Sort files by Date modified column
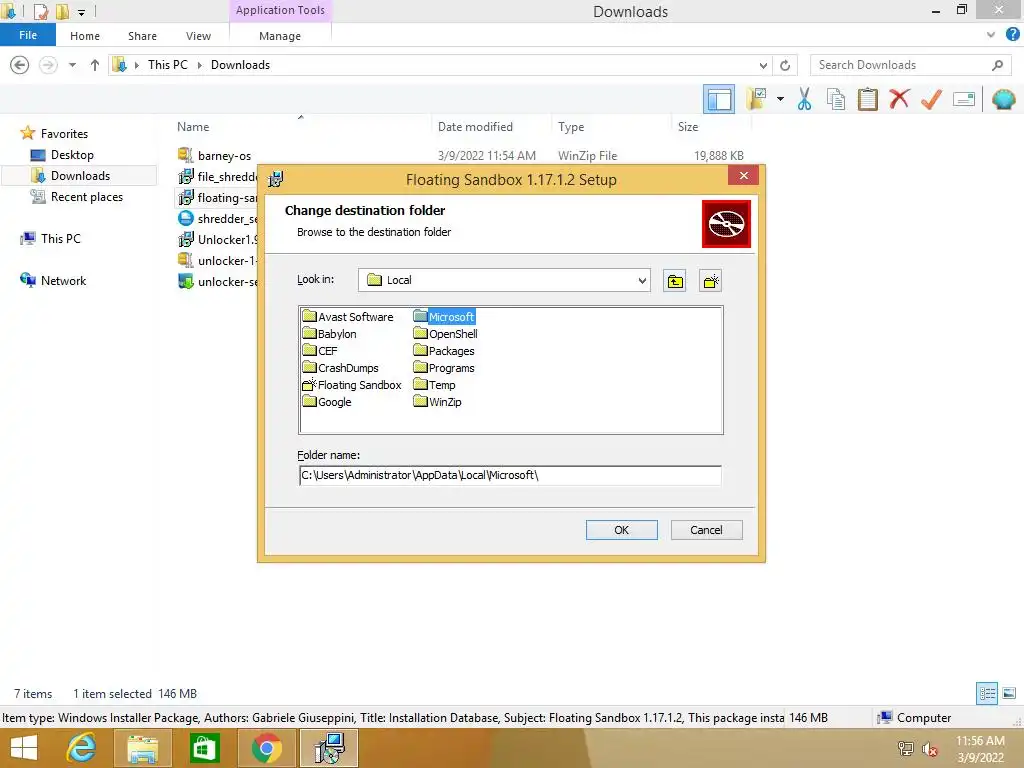1024x768 pixels. (475, 127)
